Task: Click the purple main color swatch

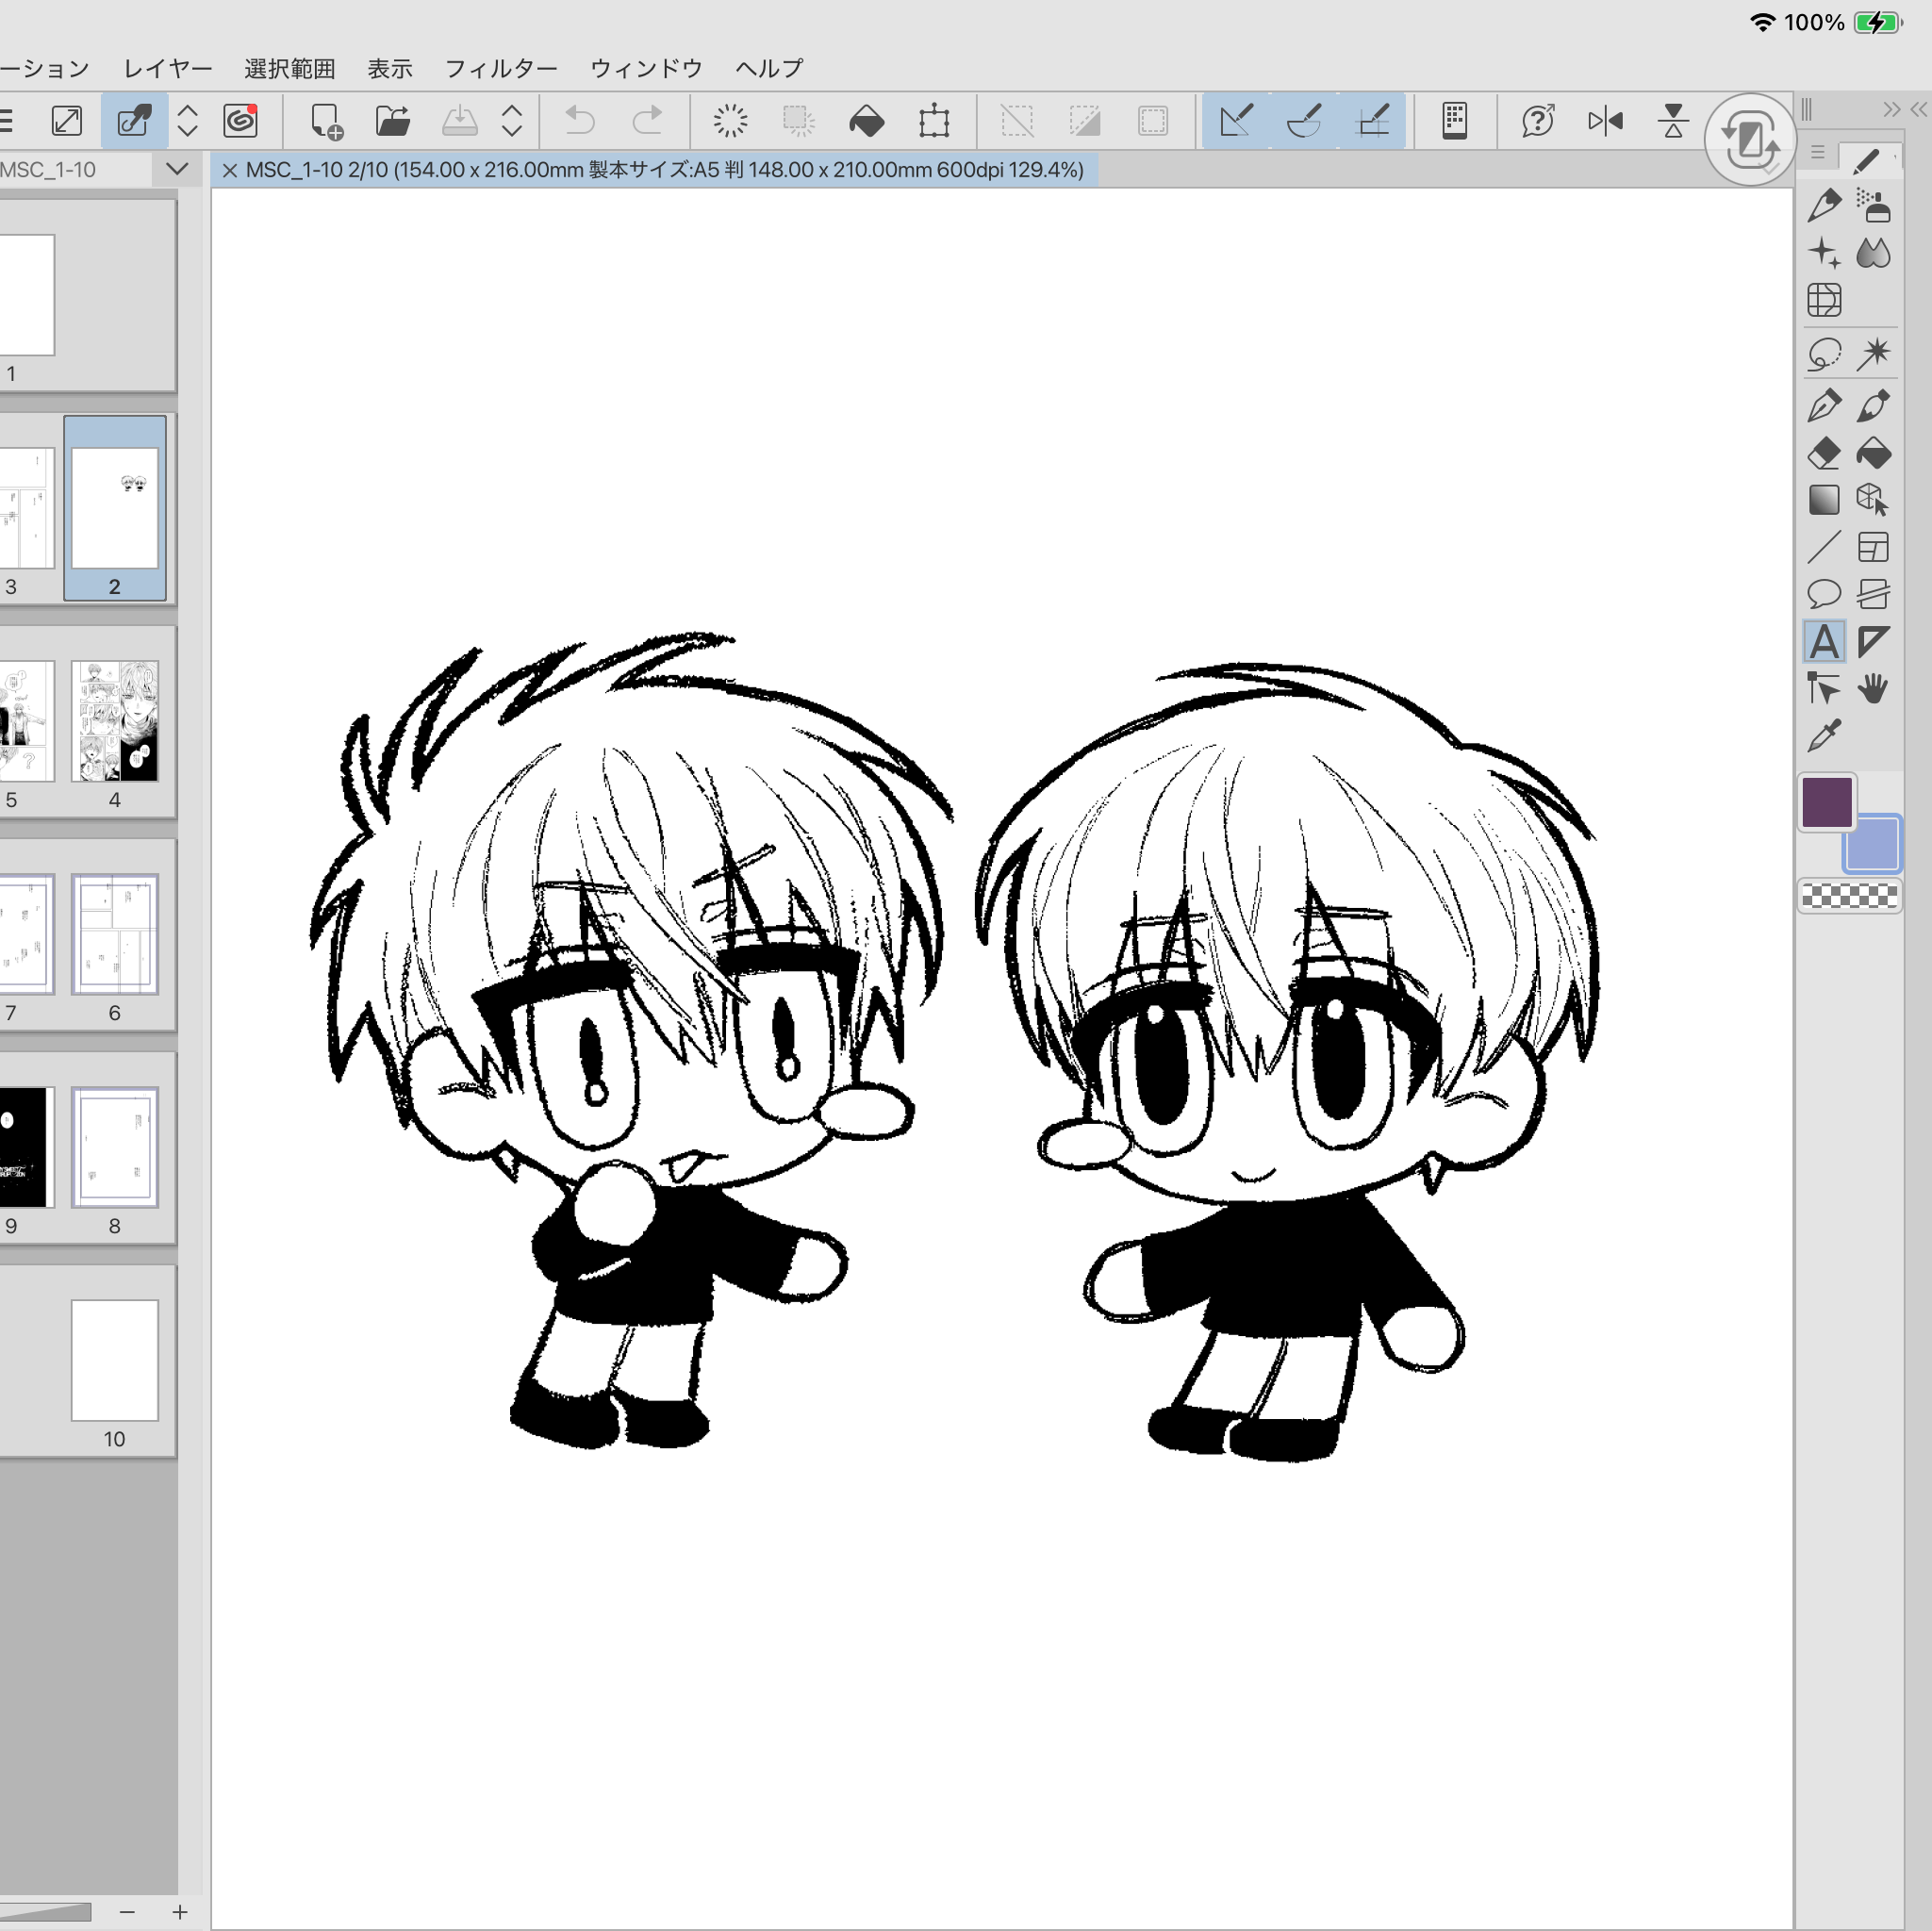Action: point(1826,802)
